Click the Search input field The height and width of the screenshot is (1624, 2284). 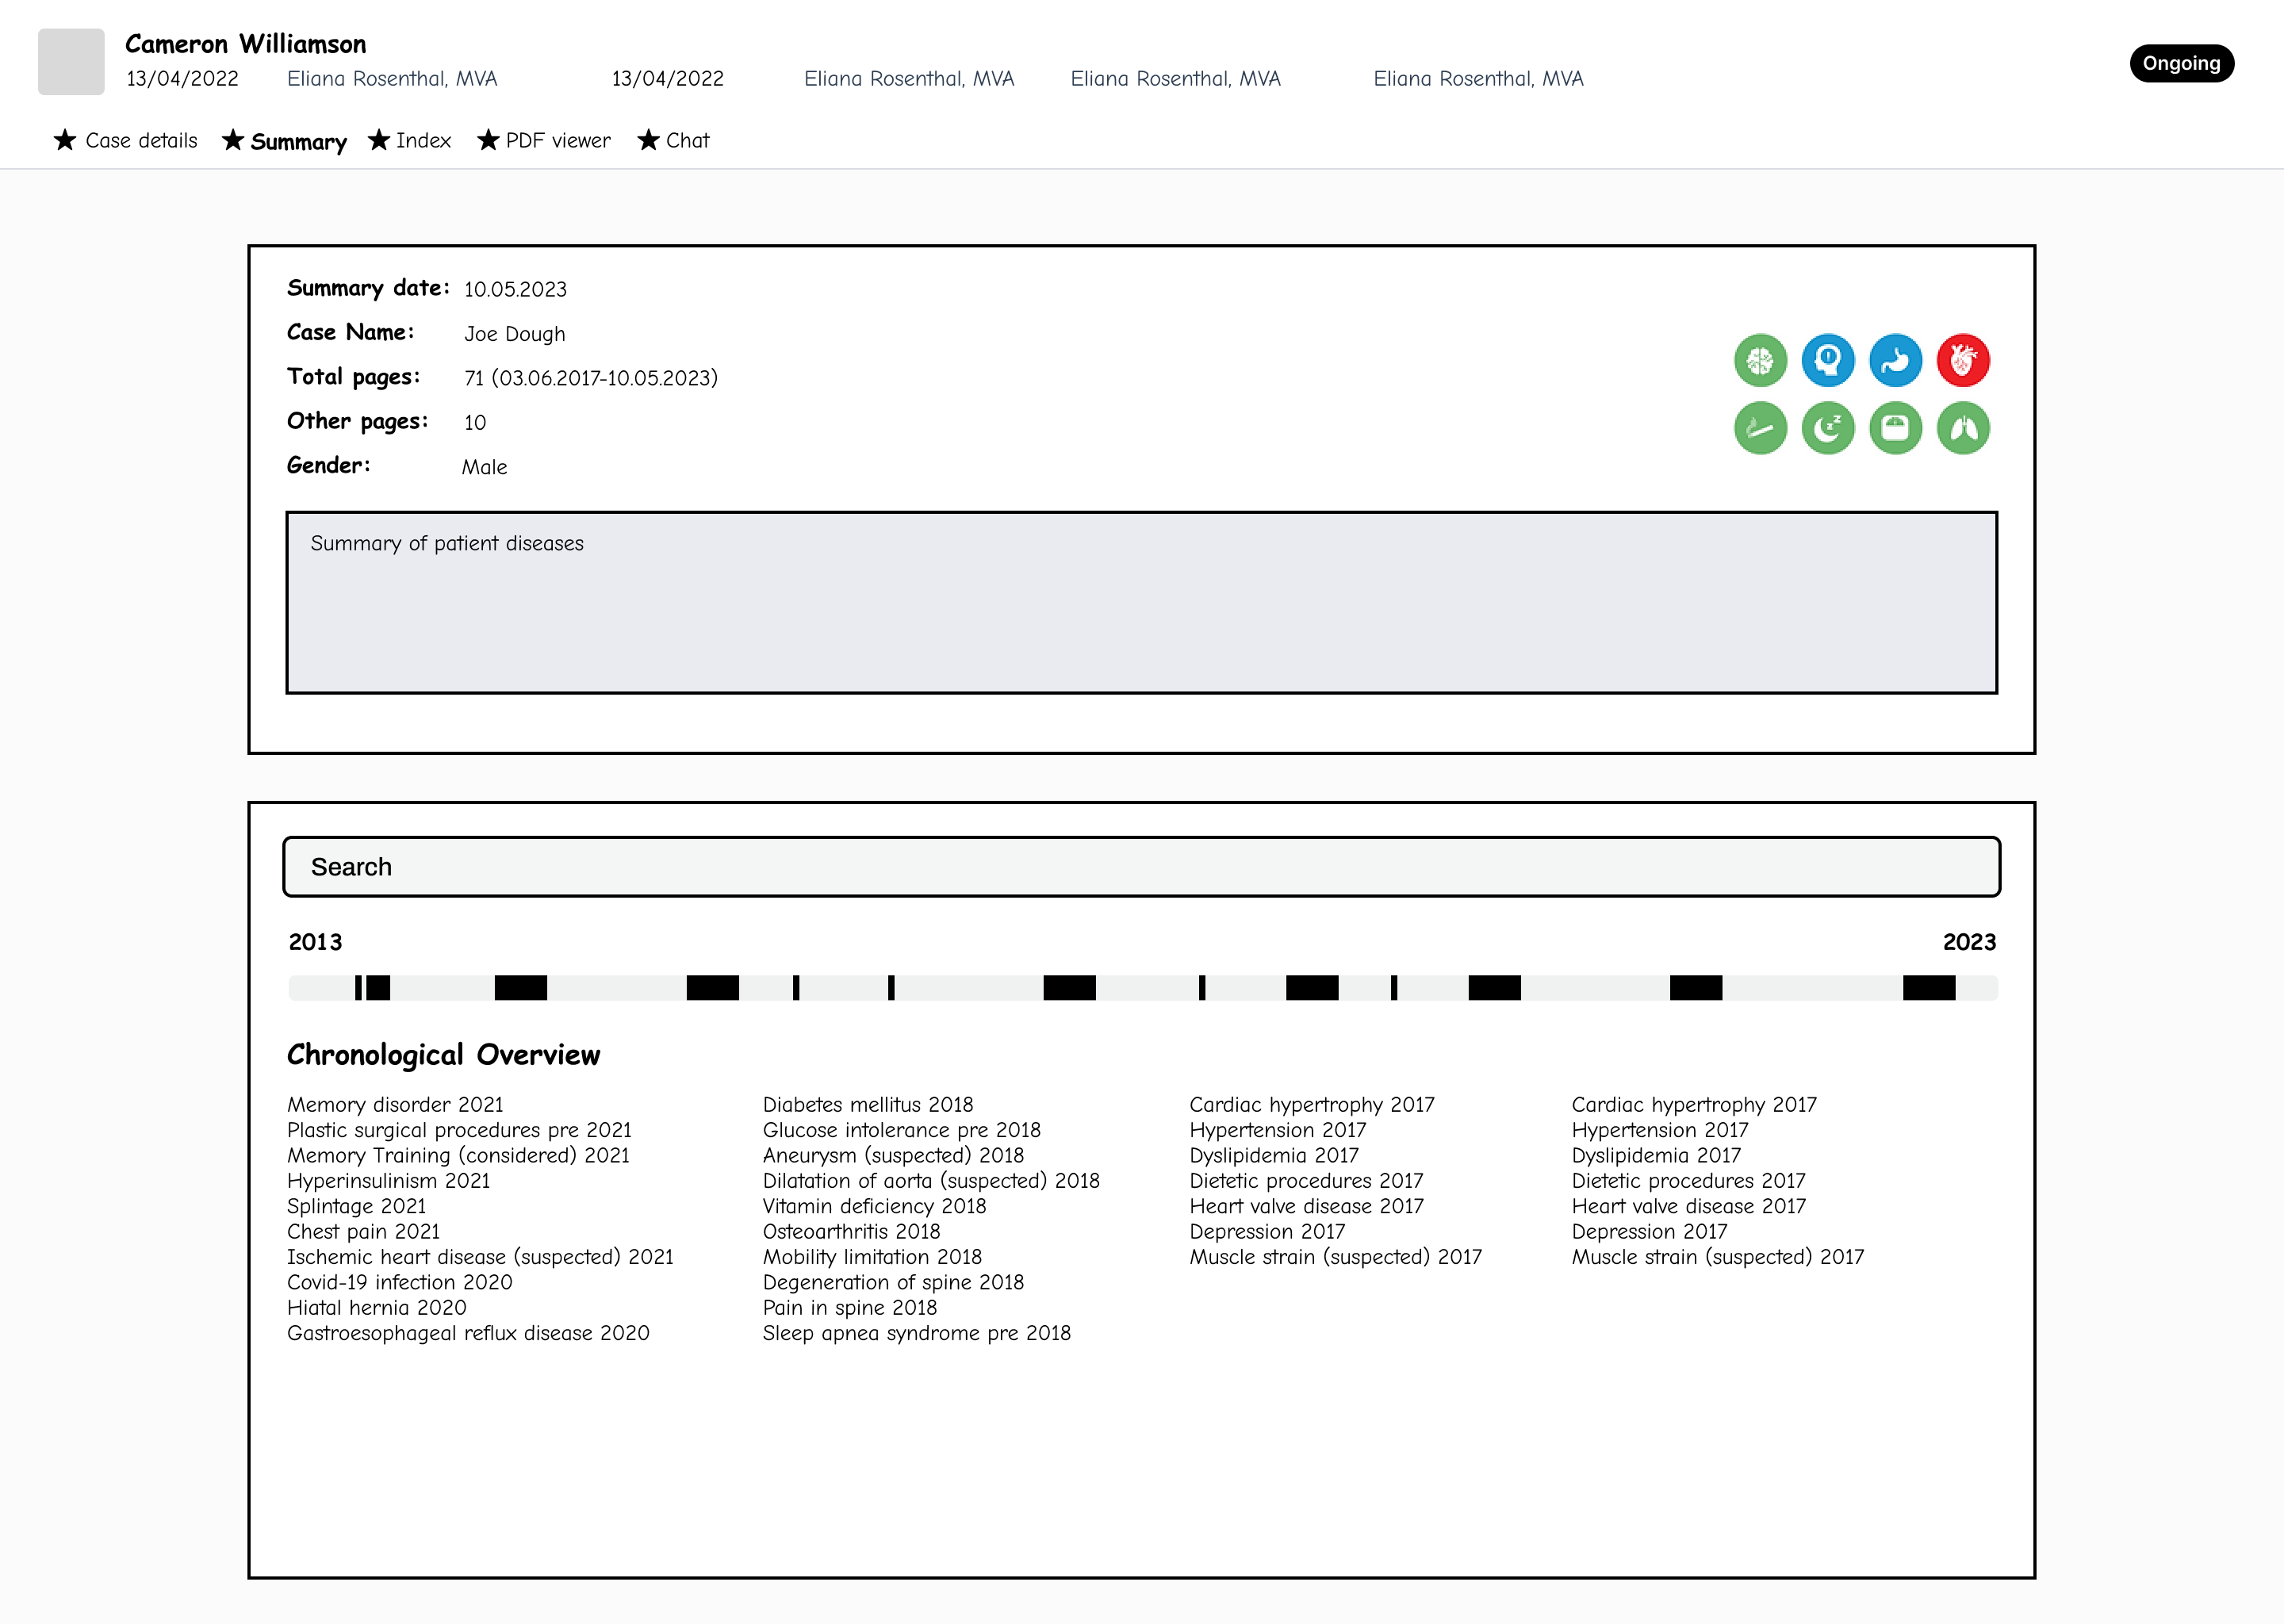coord(1141,867)
